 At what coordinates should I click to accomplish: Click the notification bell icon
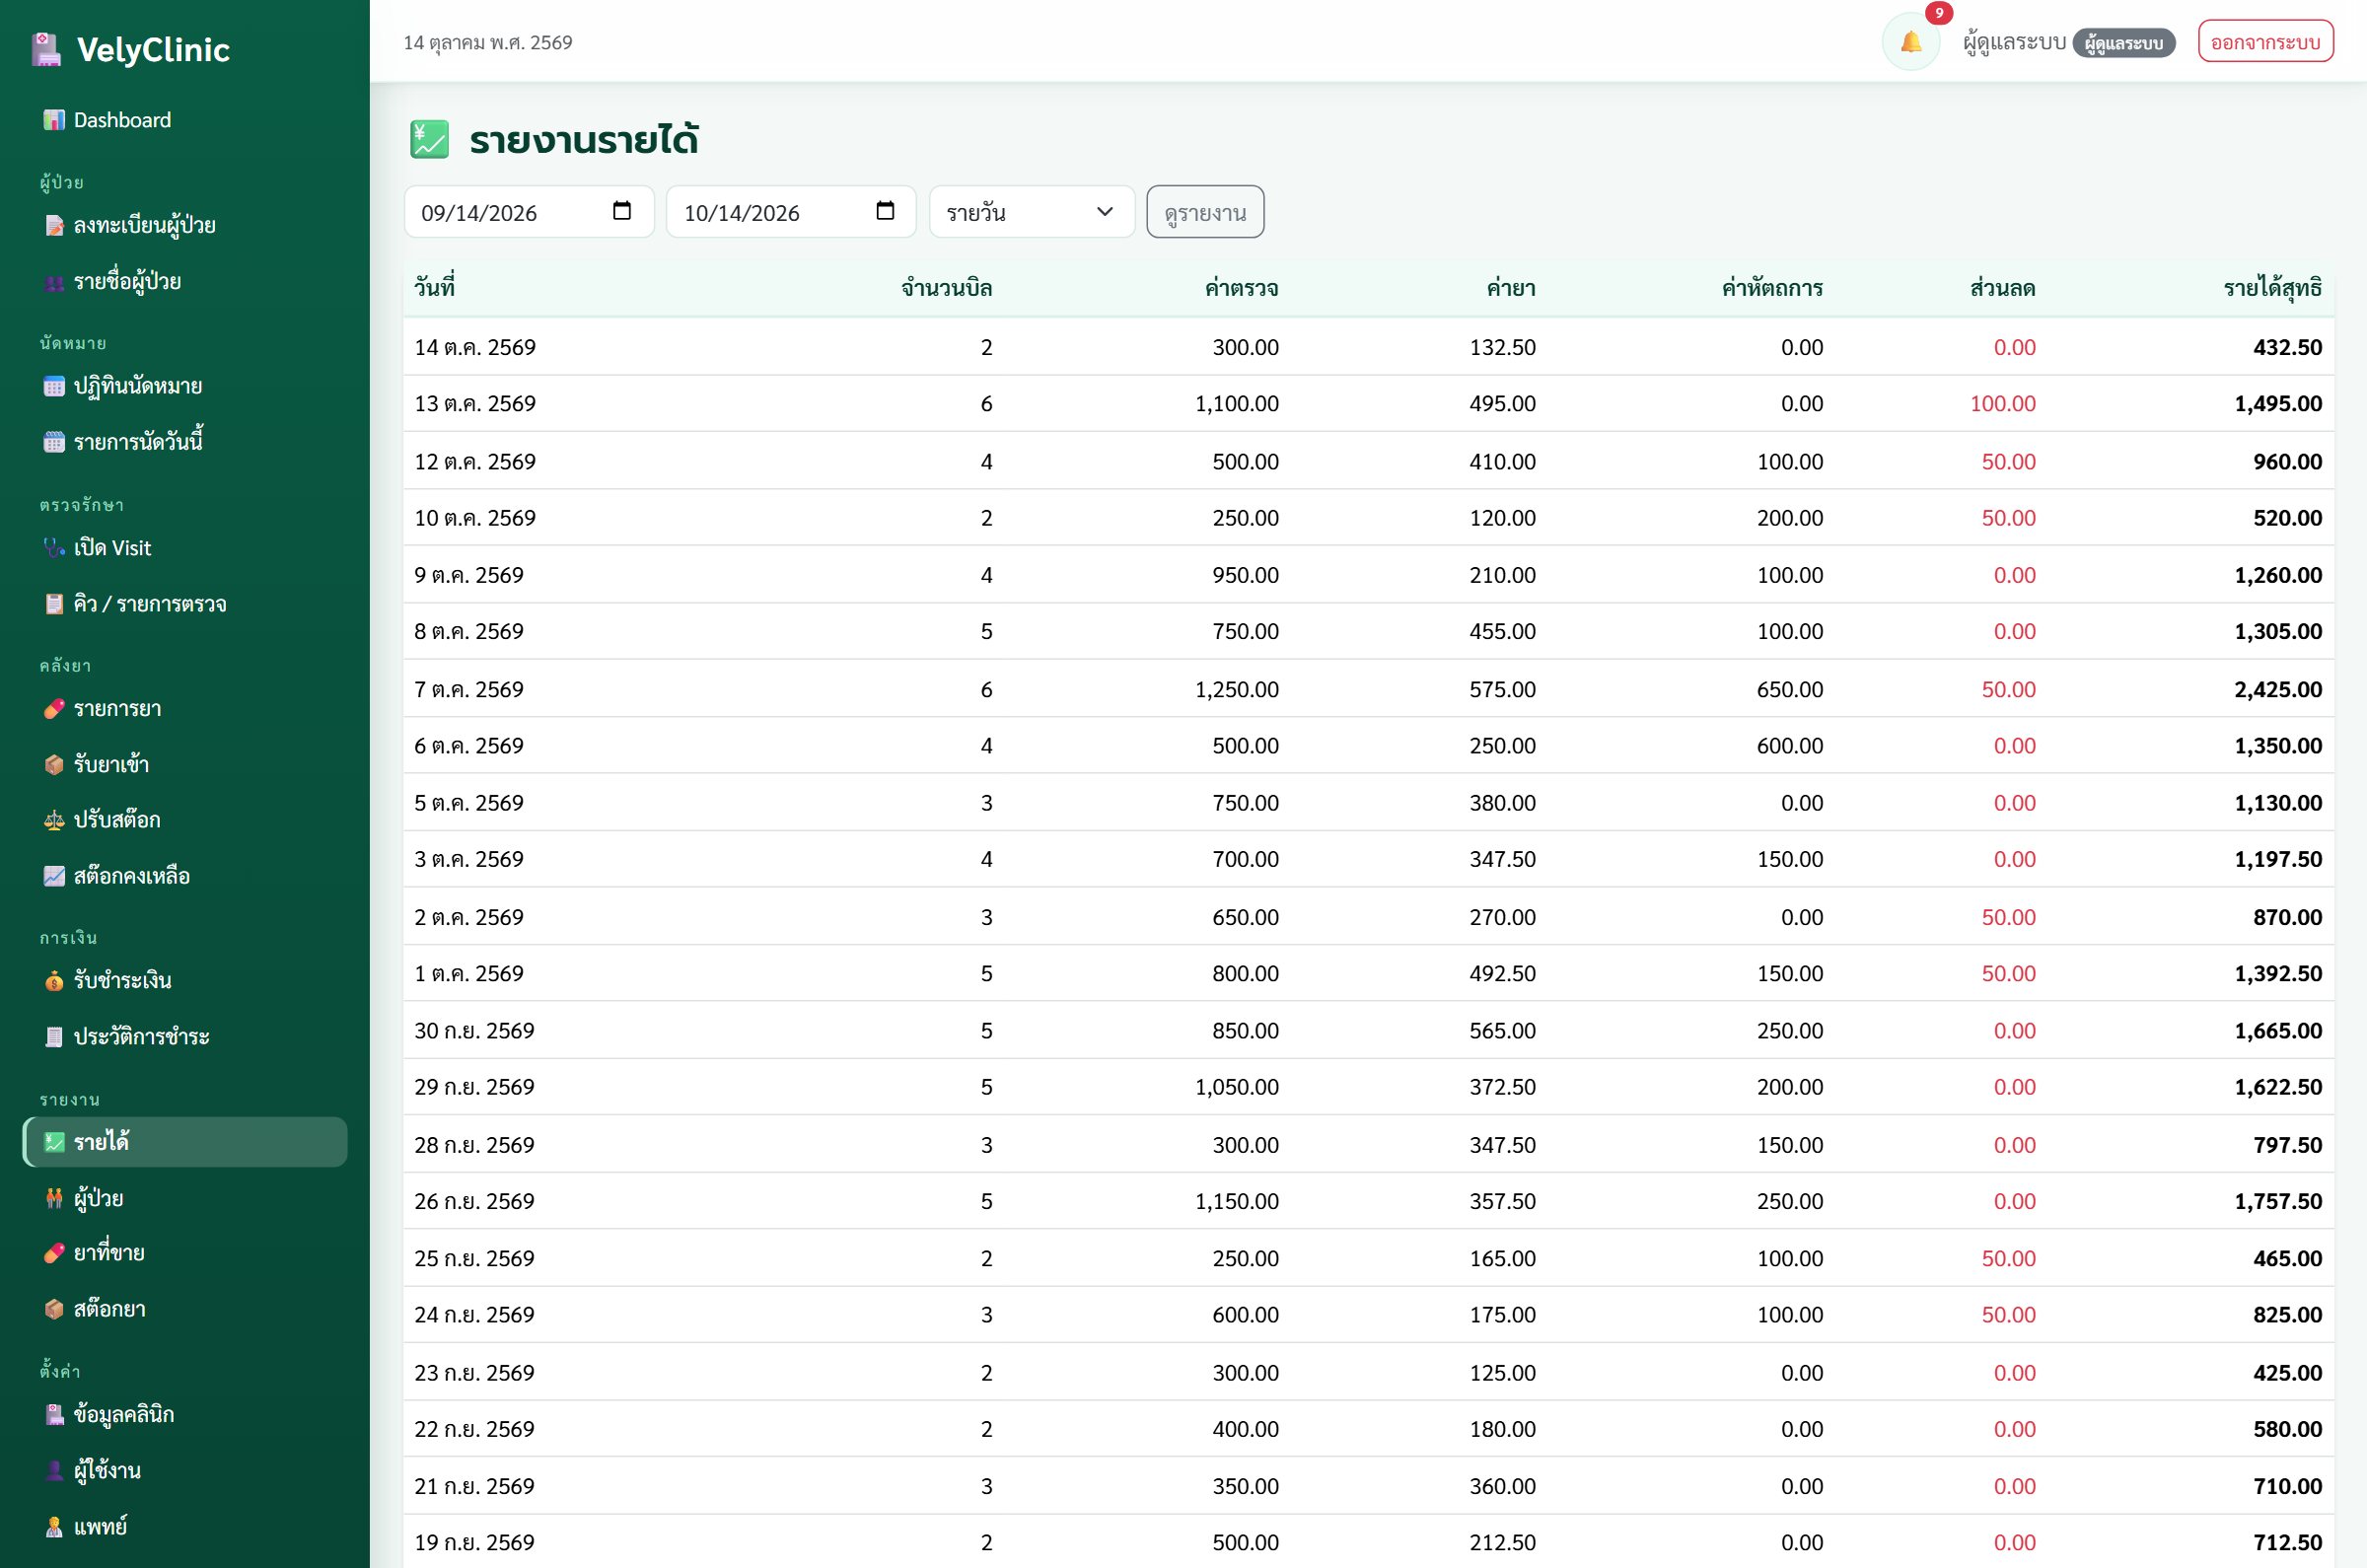click(1910, 42)
